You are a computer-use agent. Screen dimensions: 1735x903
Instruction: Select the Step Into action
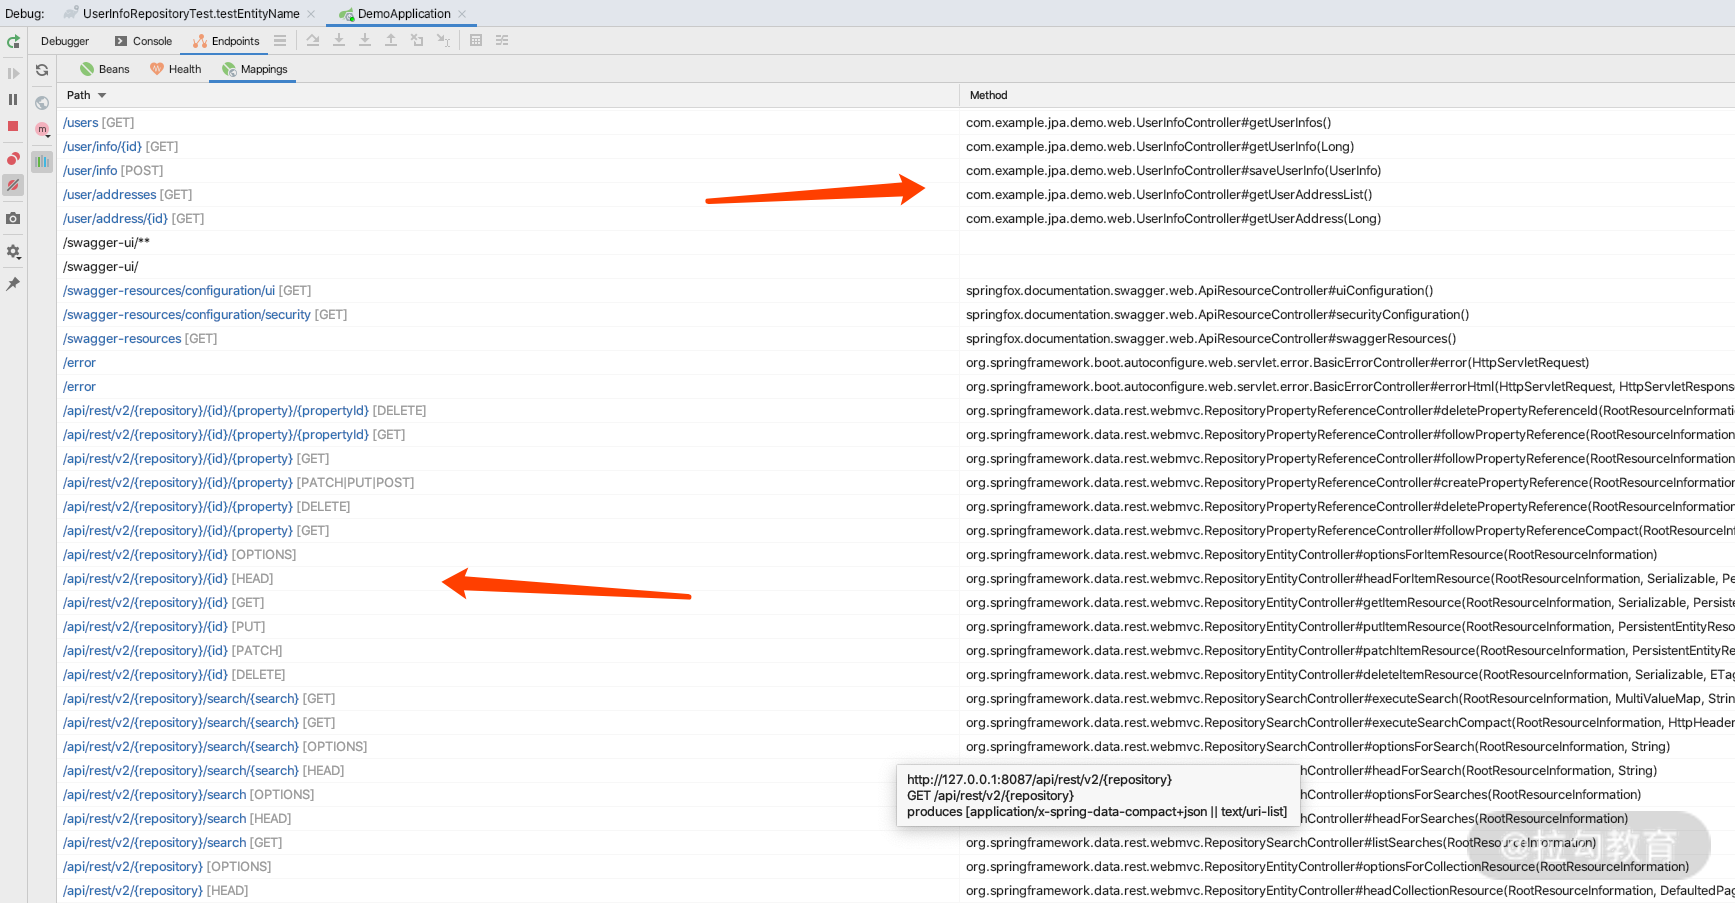[339, 40]
